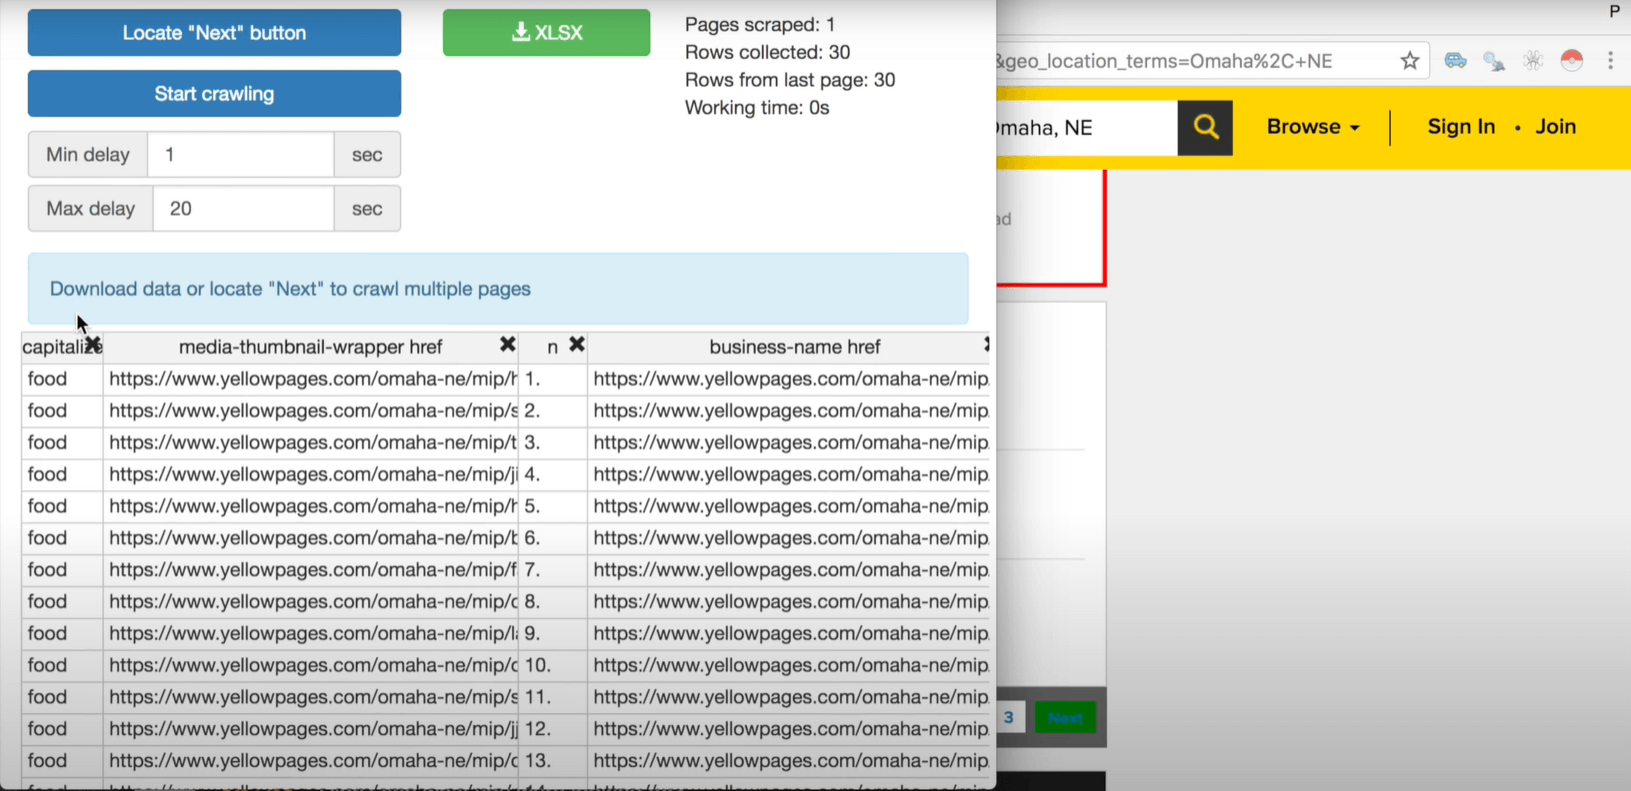Select the food cell in row 3
This screenshot has height=791, width=1631.
tap(62, 442)
